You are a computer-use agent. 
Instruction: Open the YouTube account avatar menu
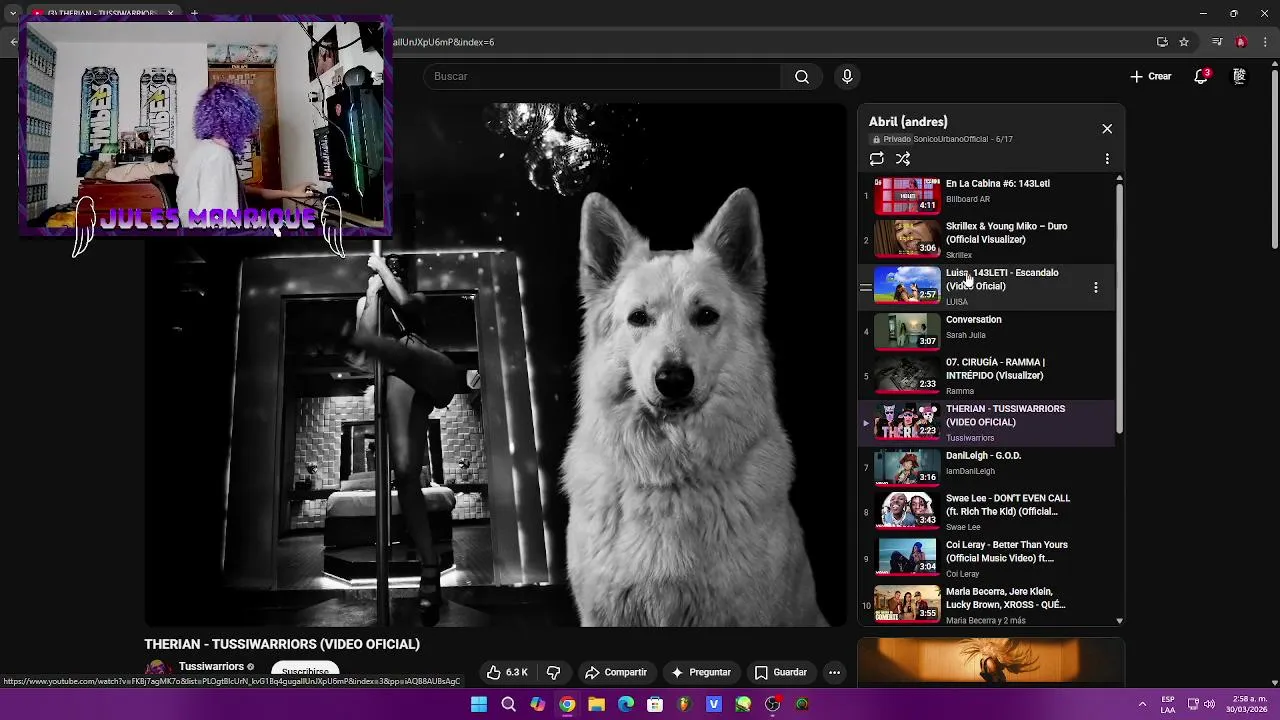[x=1239, y=76]
